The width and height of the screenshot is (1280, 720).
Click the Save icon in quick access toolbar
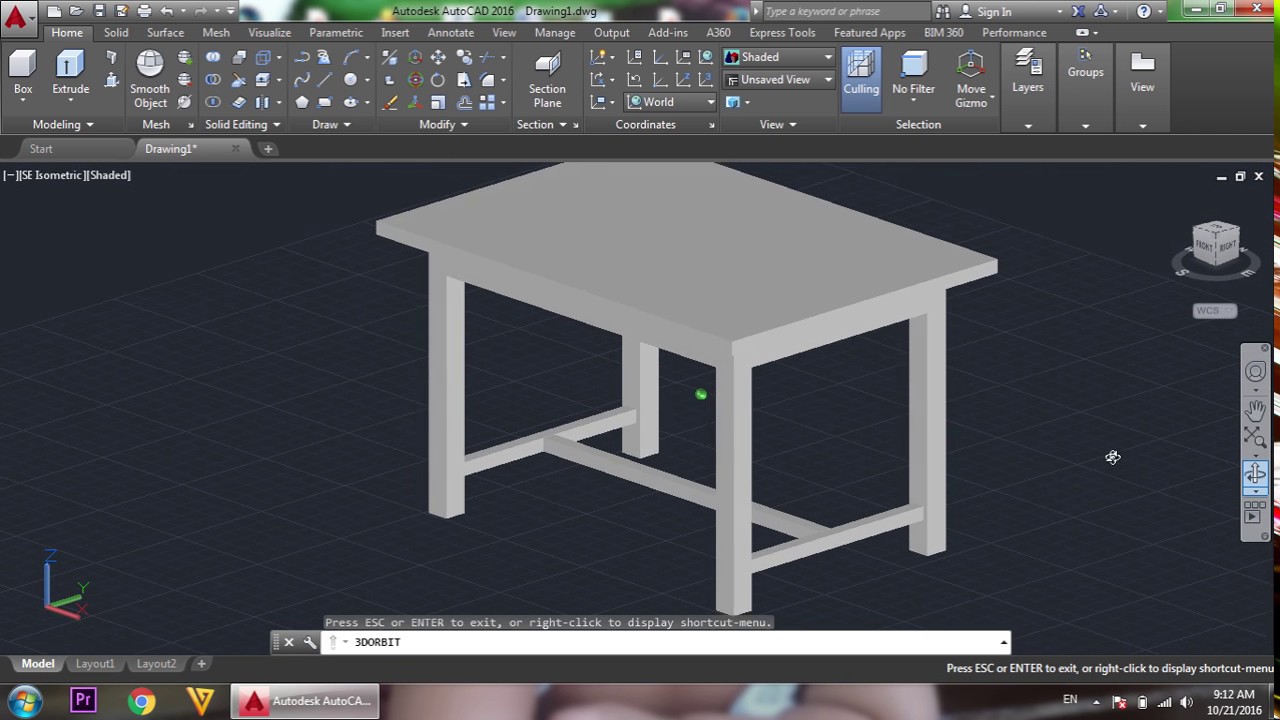pos(99,11)
